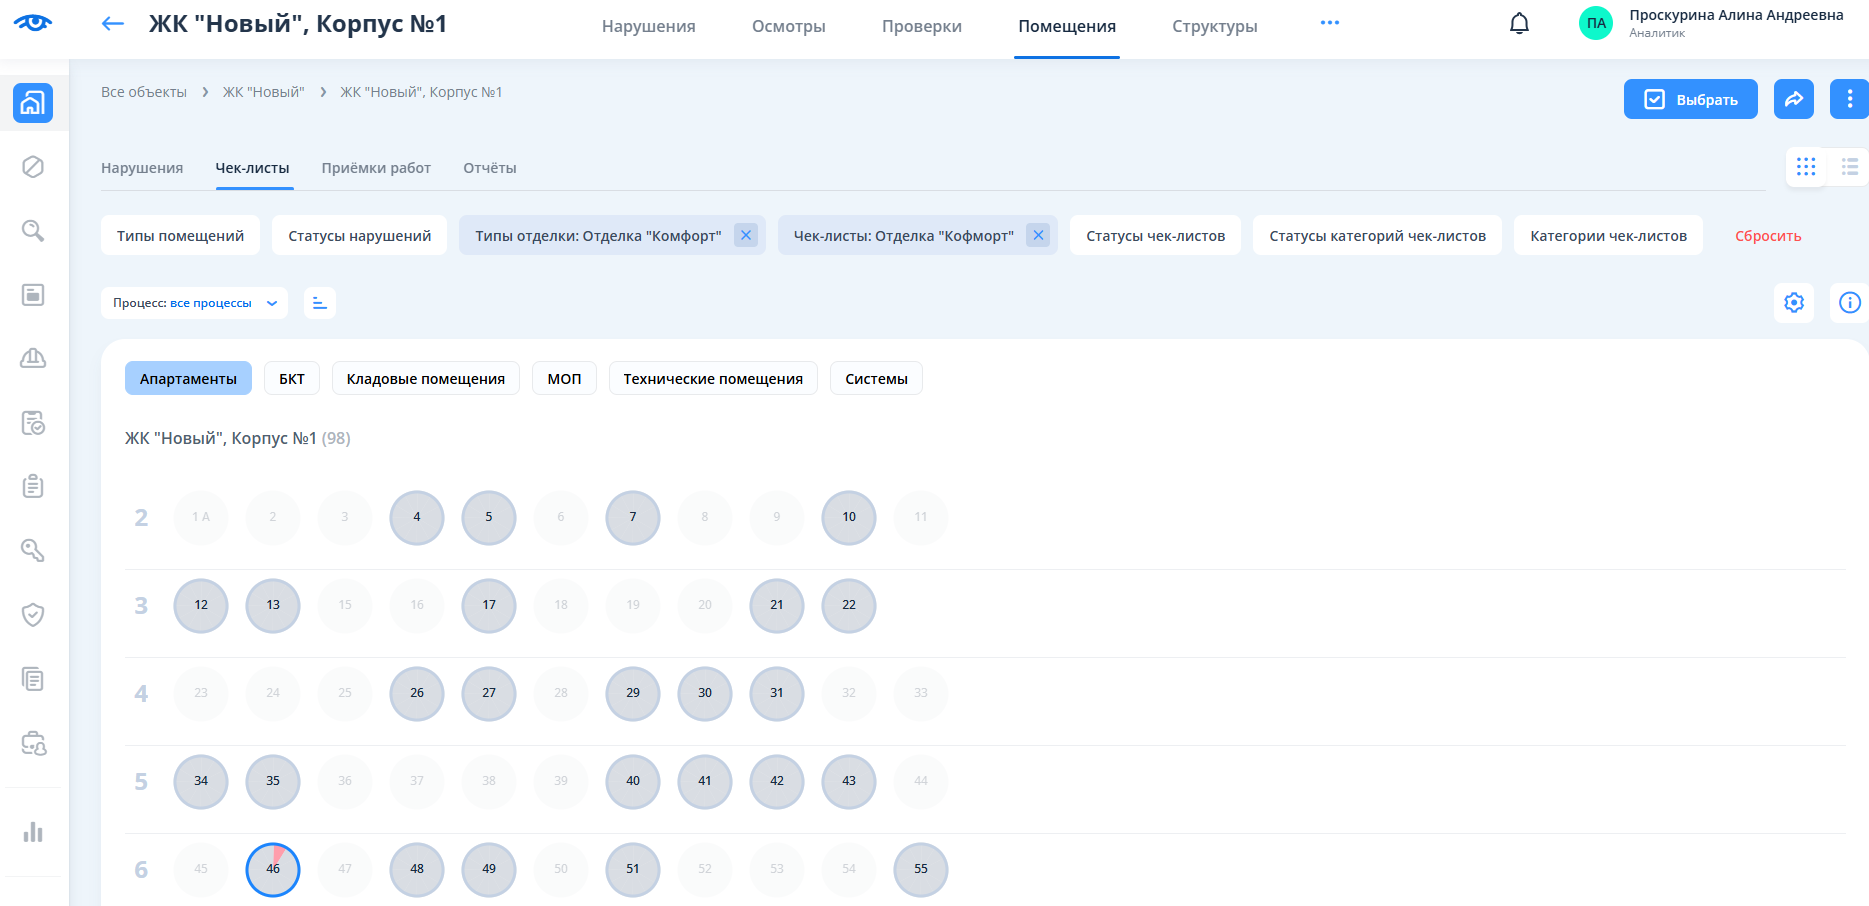This screenshot has width=1869, height=906.
Task: Click the search magnifier in sidebar
Action: 33,231
